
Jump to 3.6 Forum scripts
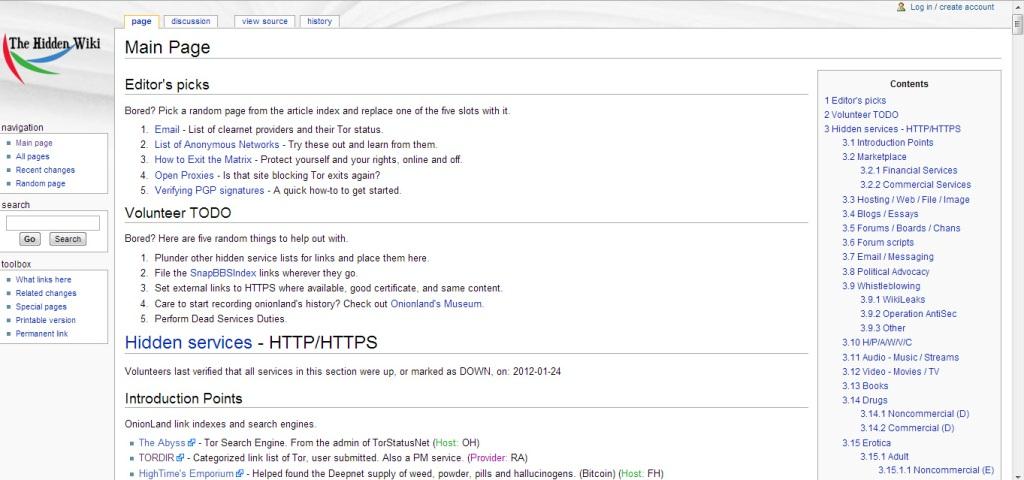click(x=878, y=242)
